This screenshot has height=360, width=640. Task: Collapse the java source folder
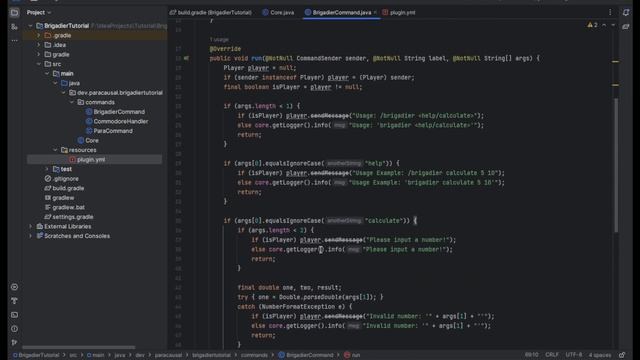(55, 83)
